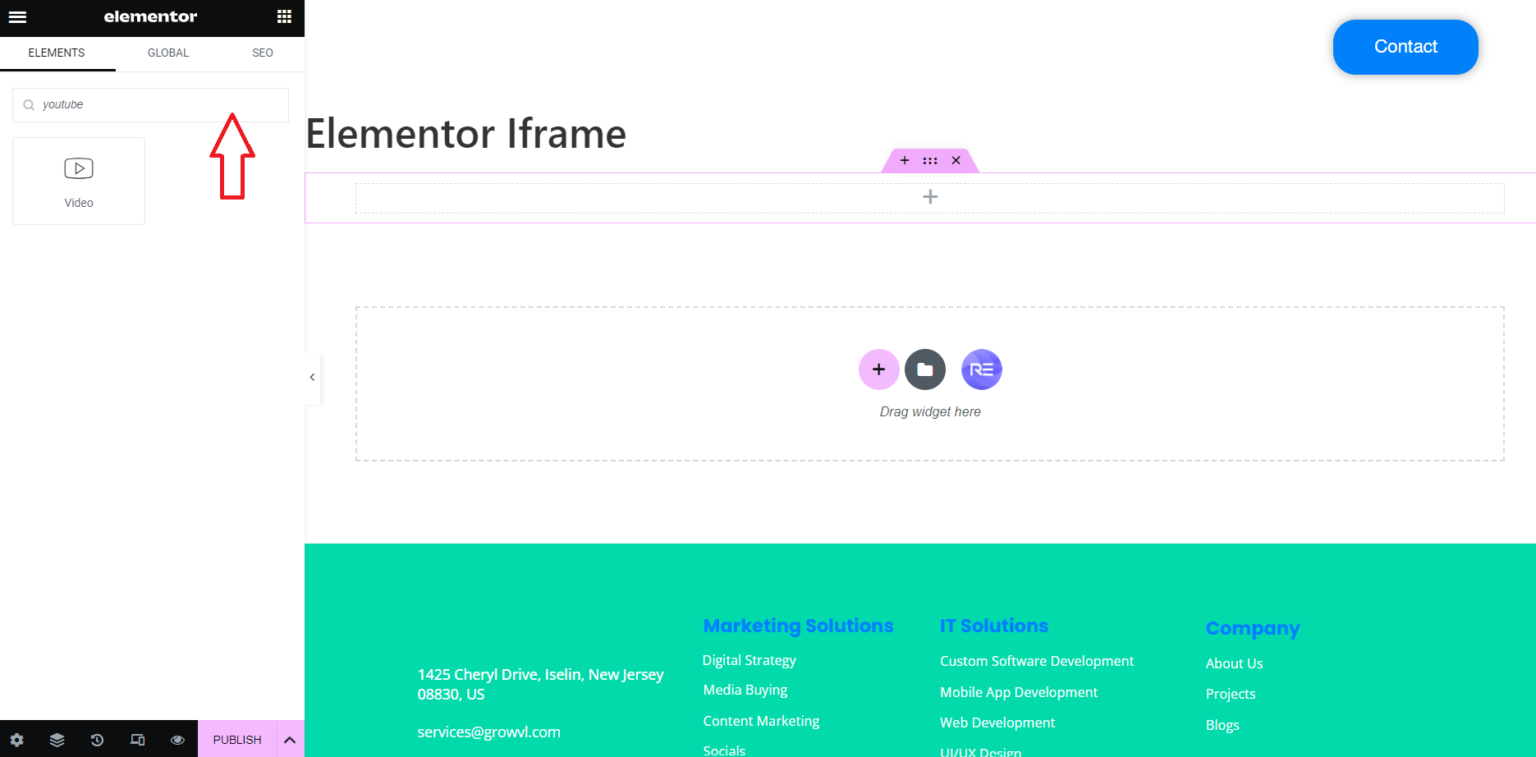The height and width of the screenshot is (757, 1536).
Task: Open the Elementor hamburger menu
Action: click(17, 17)
